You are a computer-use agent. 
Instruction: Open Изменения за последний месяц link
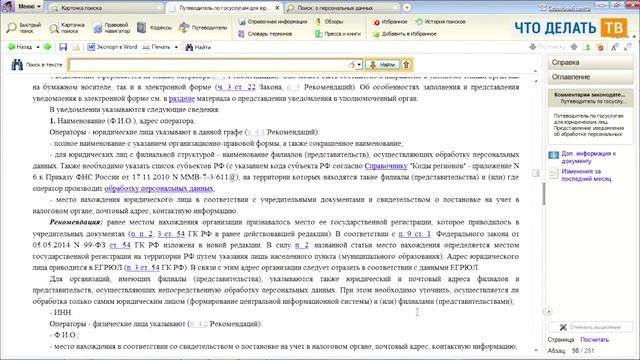tap(587, 175)
